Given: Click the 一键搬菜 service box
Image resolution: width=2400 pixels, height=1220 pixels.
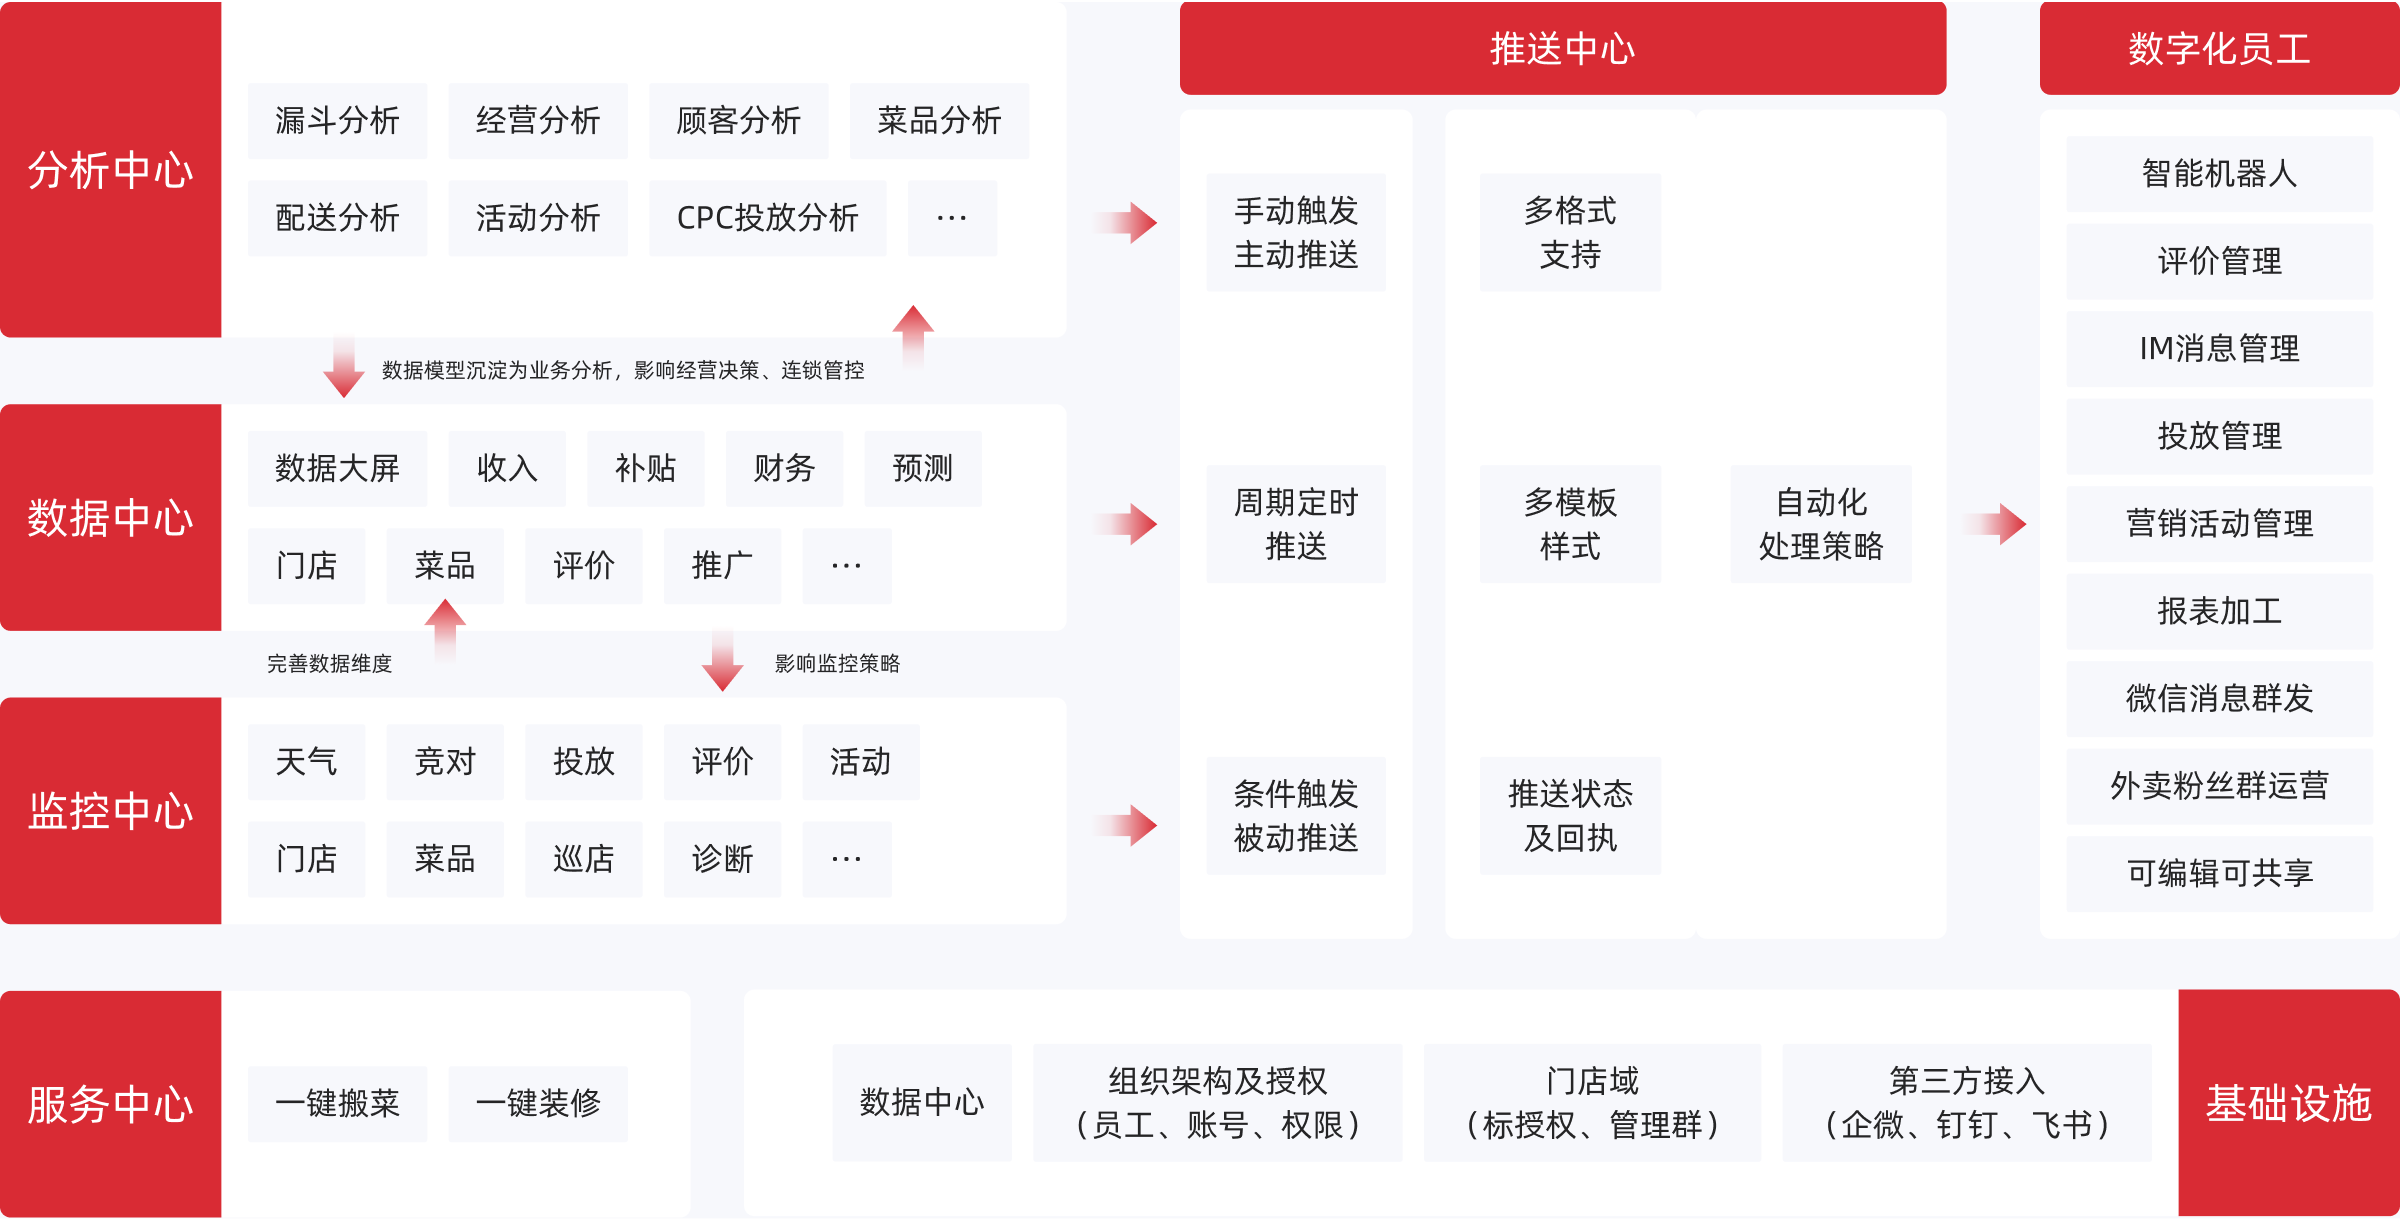Looking at the screenshot, I should pyautogui.click(x=337, y=1103).
